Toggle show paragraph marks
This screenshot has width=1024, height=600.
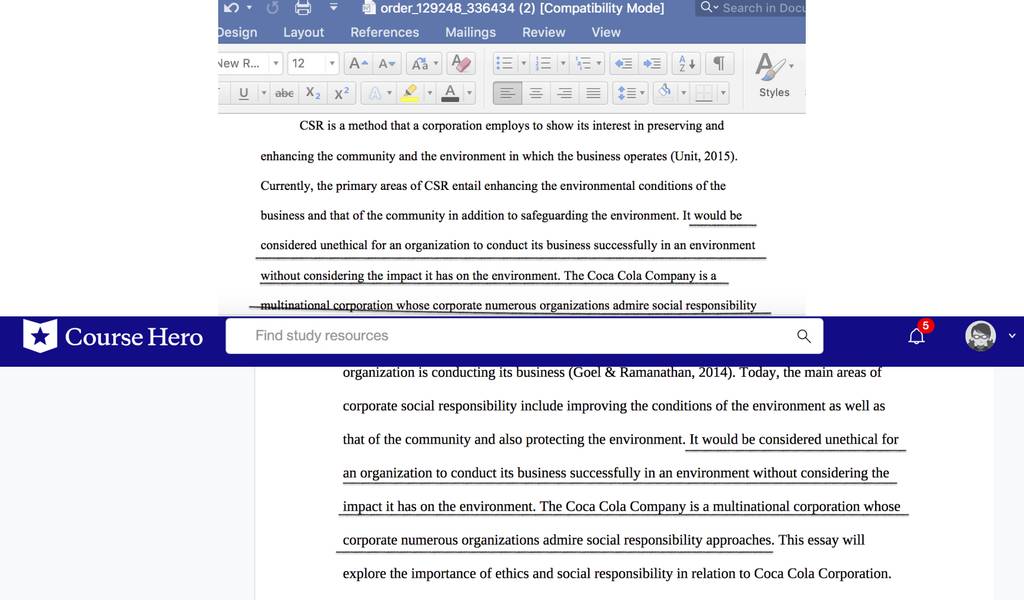coord(719,63)
